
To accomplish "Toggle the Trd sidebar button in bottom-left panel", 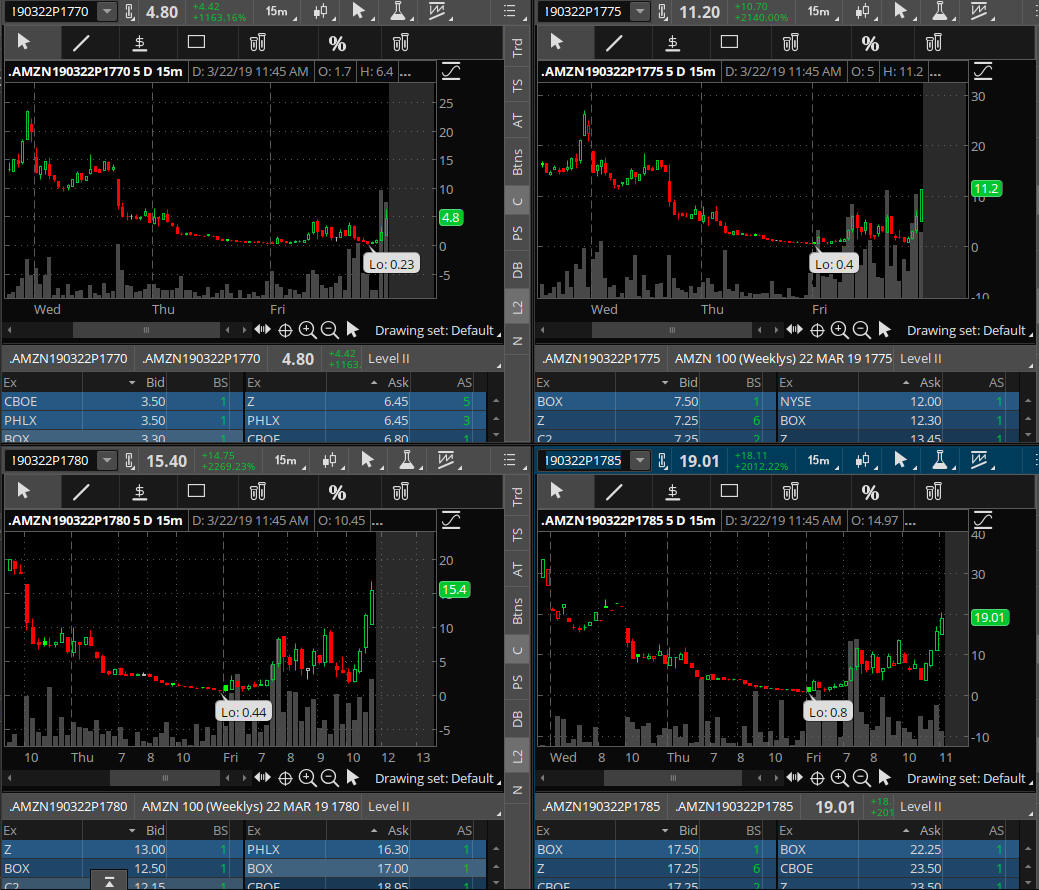I will point(518,494).
